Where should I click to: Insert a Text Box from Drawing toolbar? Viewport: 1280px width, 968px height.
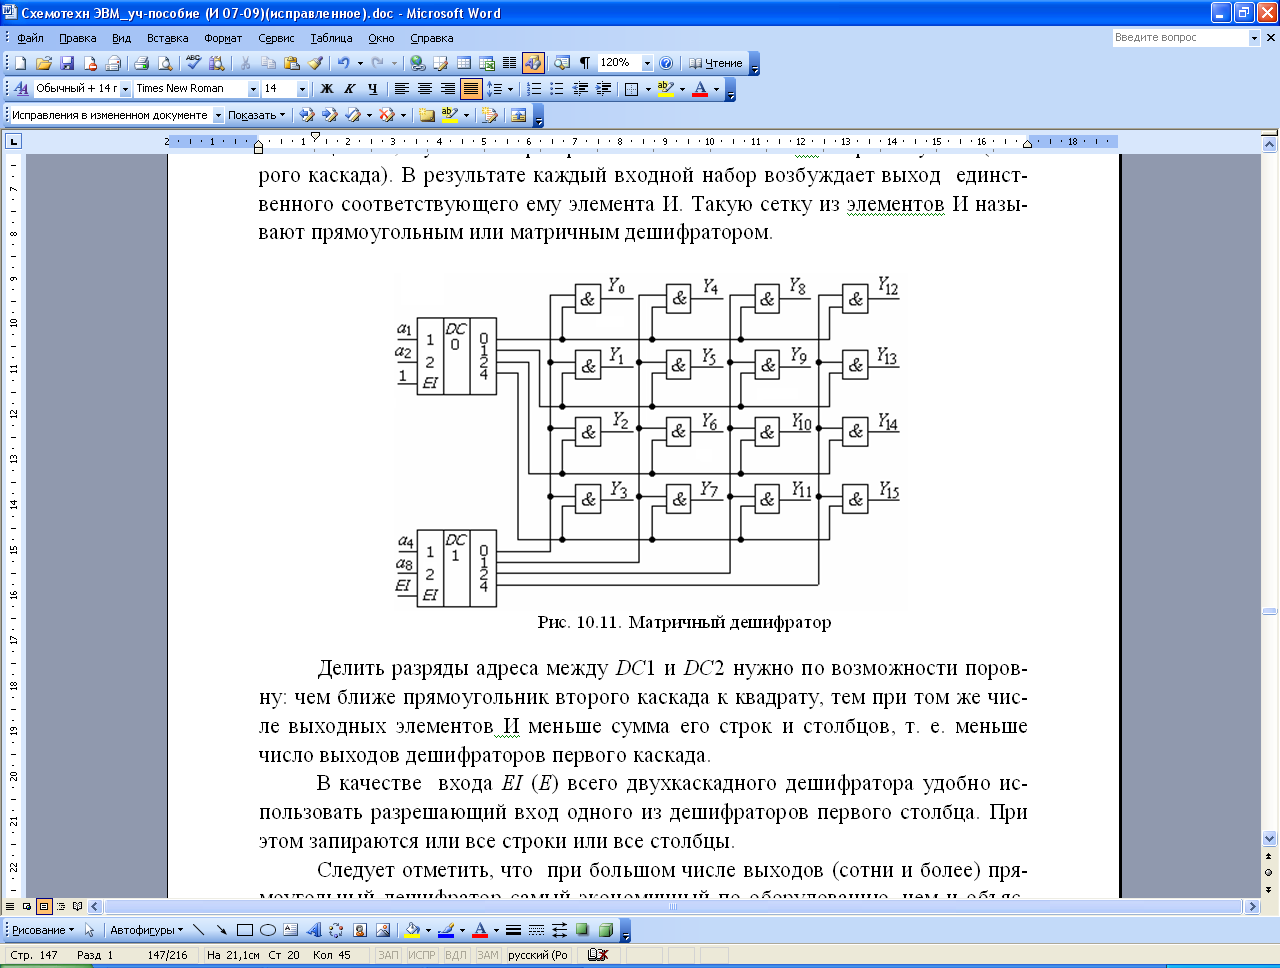(x=290, y=930)
